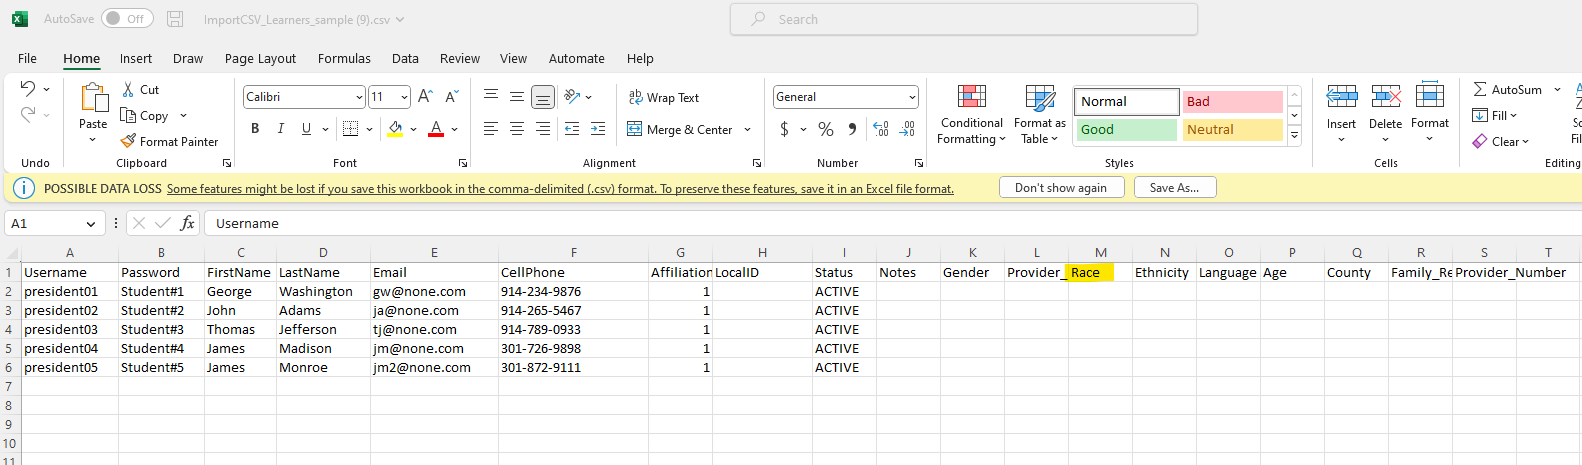Switch to the Formulas tab
This screenshot has height=465, width=1582.
click(x=344, y=59)
